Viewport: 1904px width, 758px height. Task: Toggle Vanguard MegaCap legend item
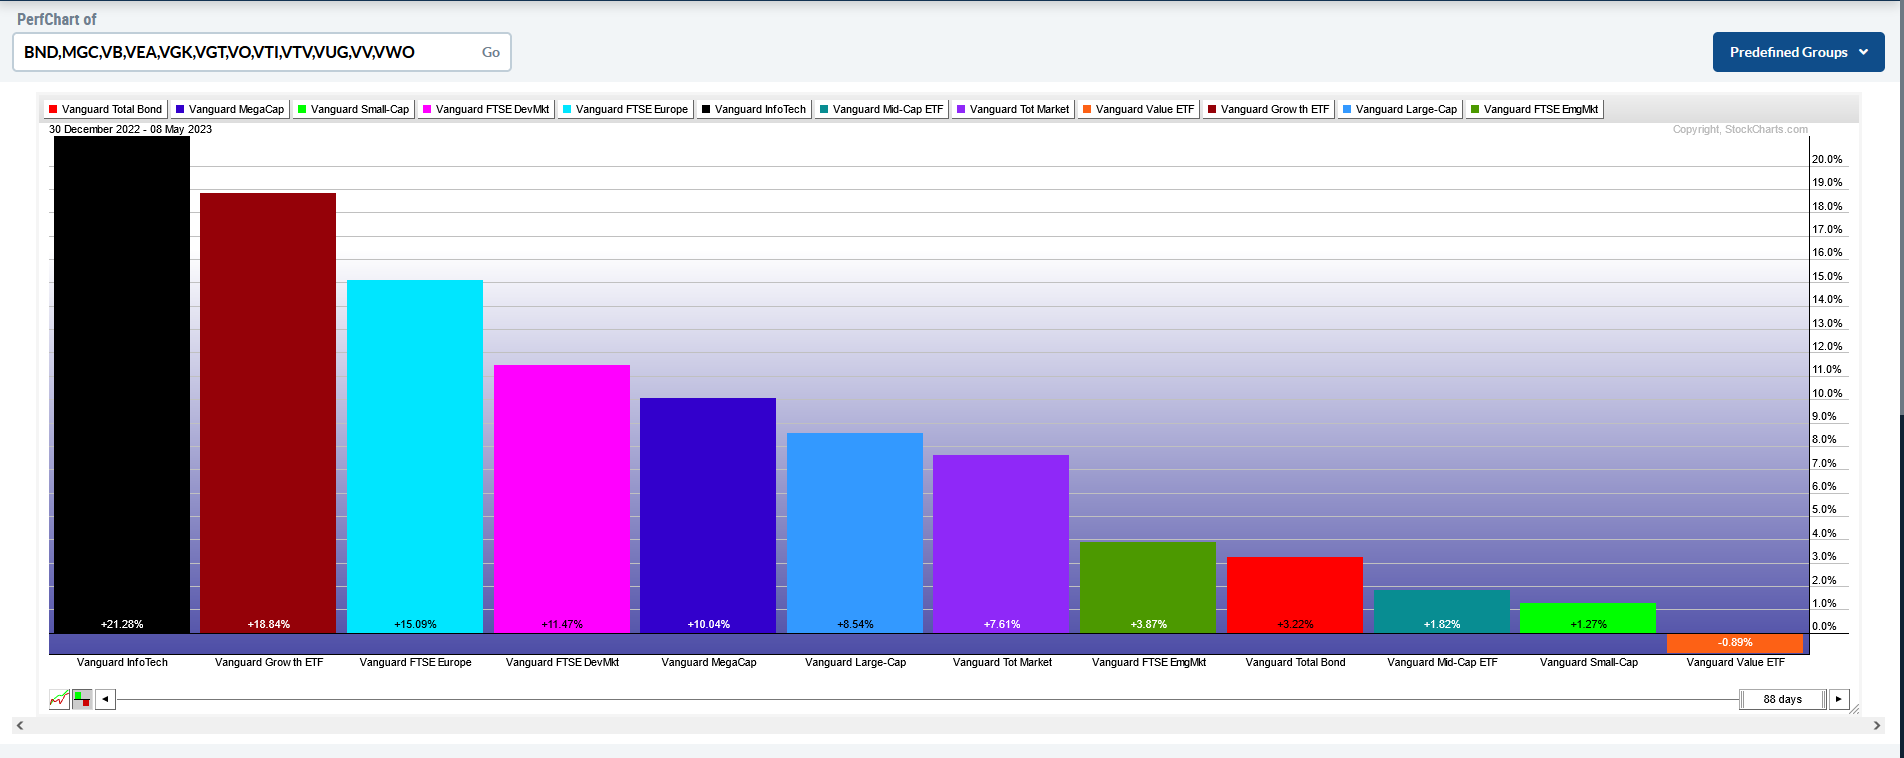click(x=230, y=109)
